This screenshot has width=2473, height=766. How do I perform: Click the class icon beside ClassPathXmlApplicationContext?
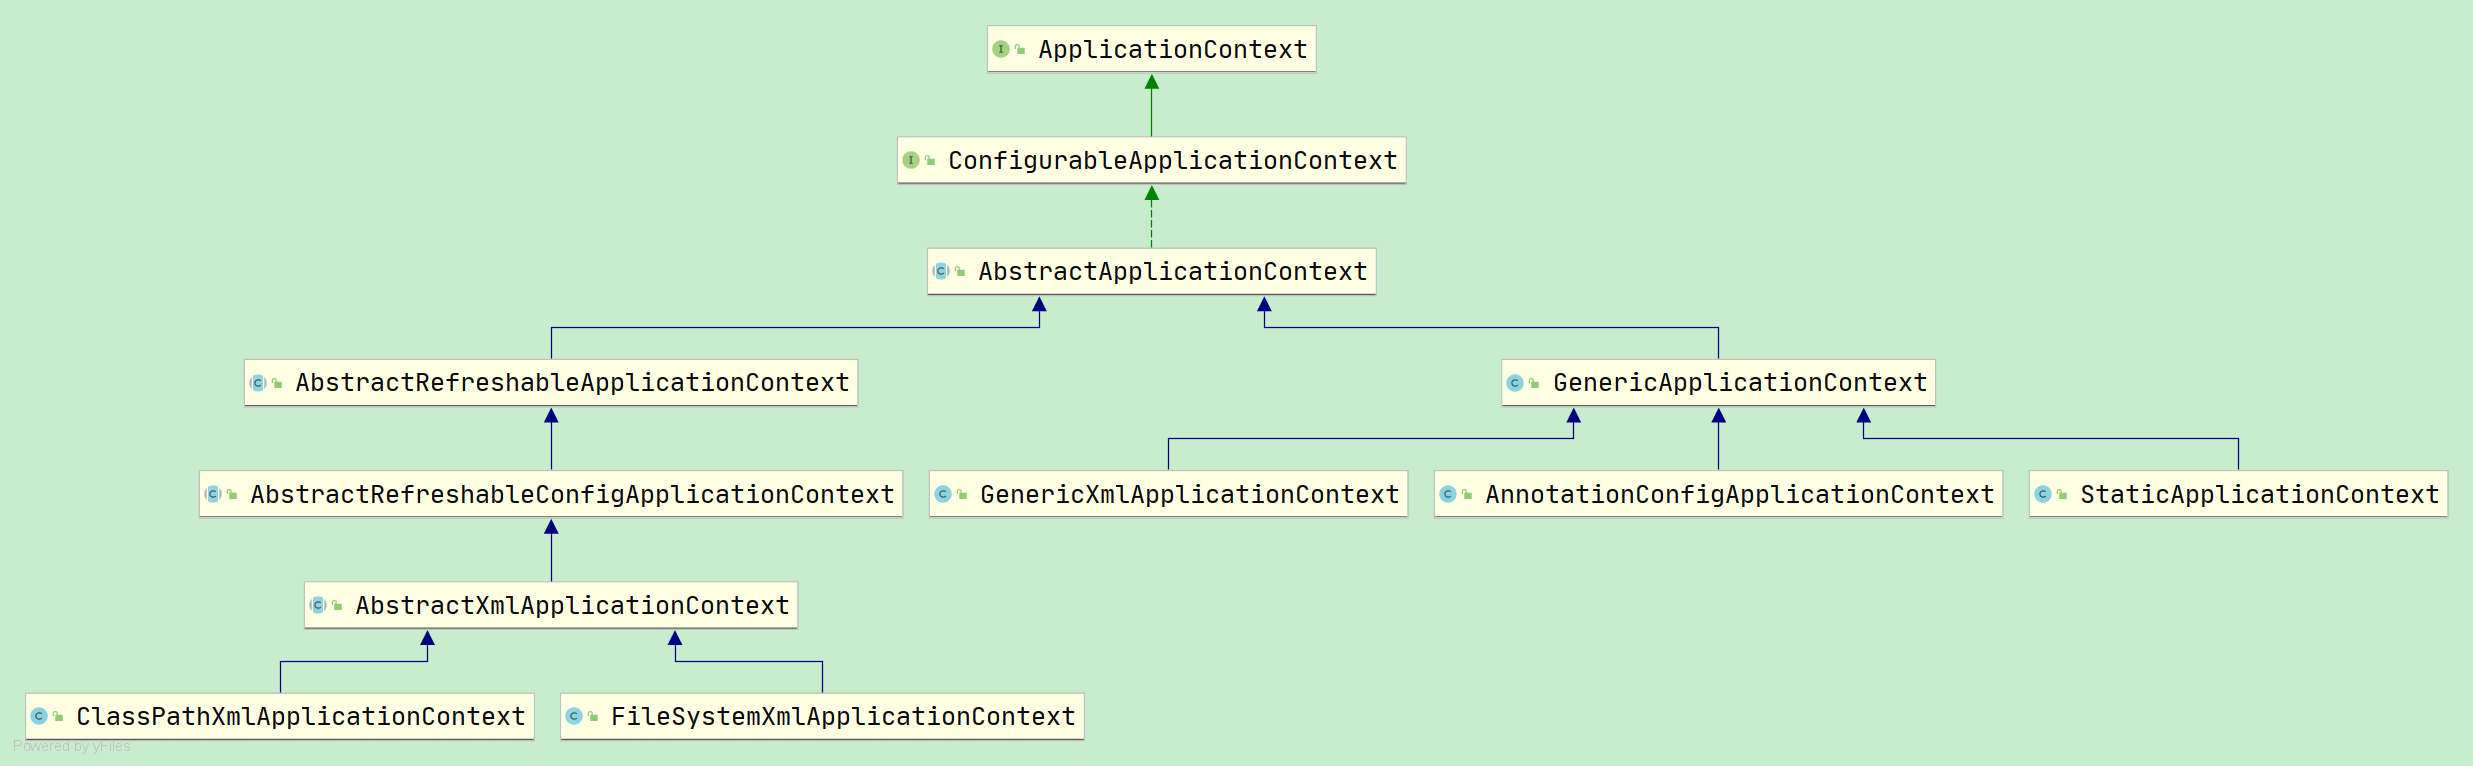39,716
